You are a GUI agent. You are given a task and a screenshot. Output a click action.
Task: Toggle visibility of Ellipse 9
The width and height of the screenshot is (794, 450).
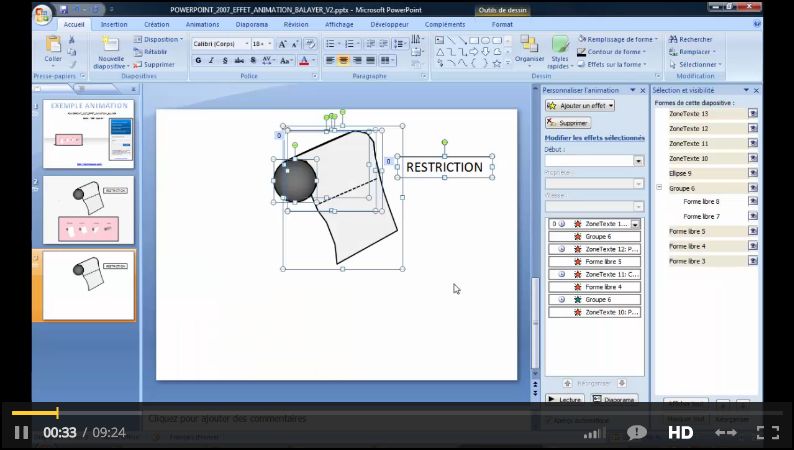click(x=753, y=173)
